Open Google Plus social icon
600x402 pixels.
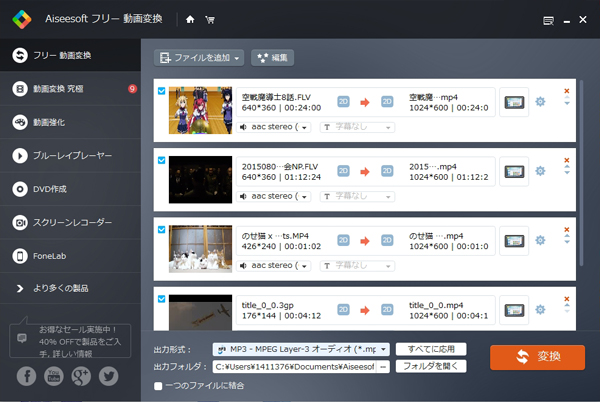[81, 376]
